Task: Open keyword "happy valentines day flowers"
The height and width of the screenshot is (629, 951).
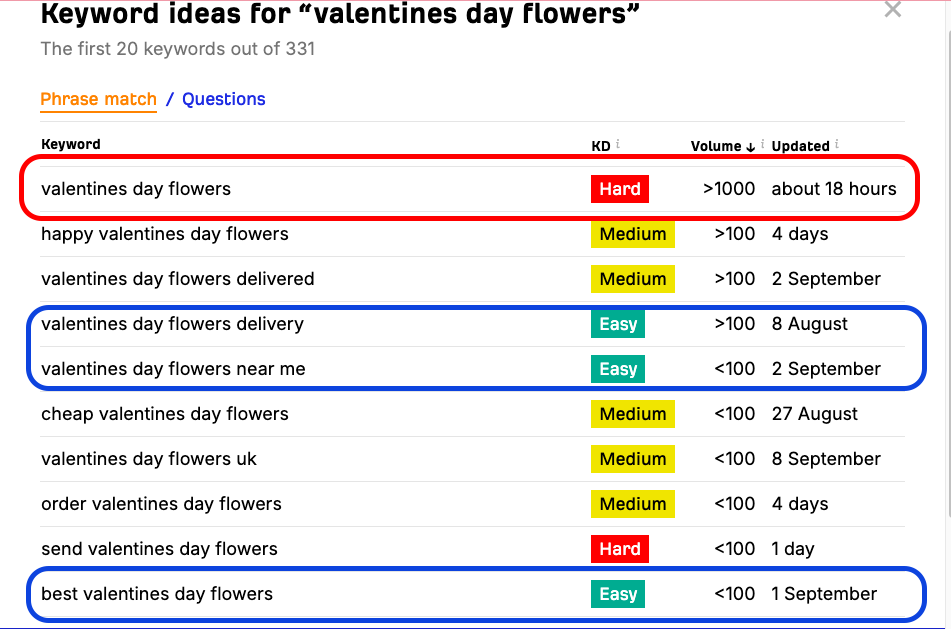Action: point(164,234)
